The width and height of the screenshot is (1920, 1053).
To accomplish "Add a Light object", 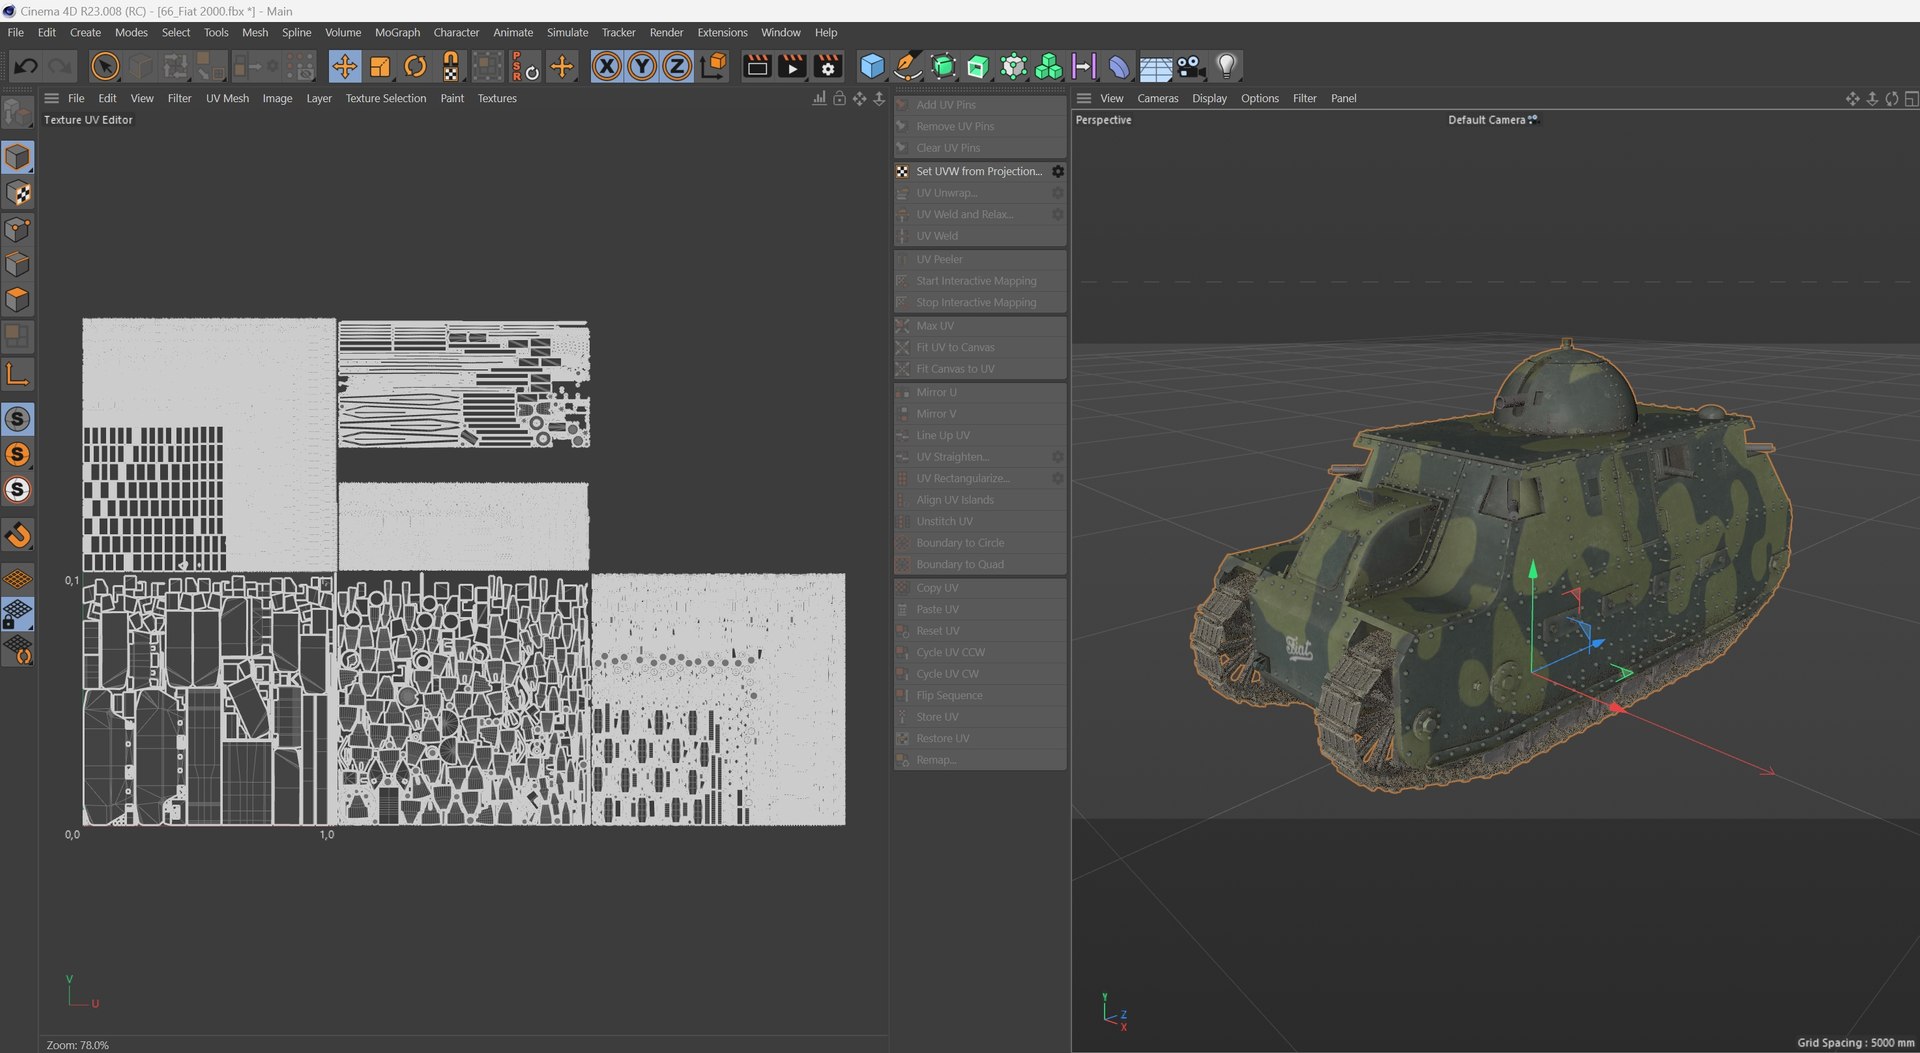I will point(1226,67).
